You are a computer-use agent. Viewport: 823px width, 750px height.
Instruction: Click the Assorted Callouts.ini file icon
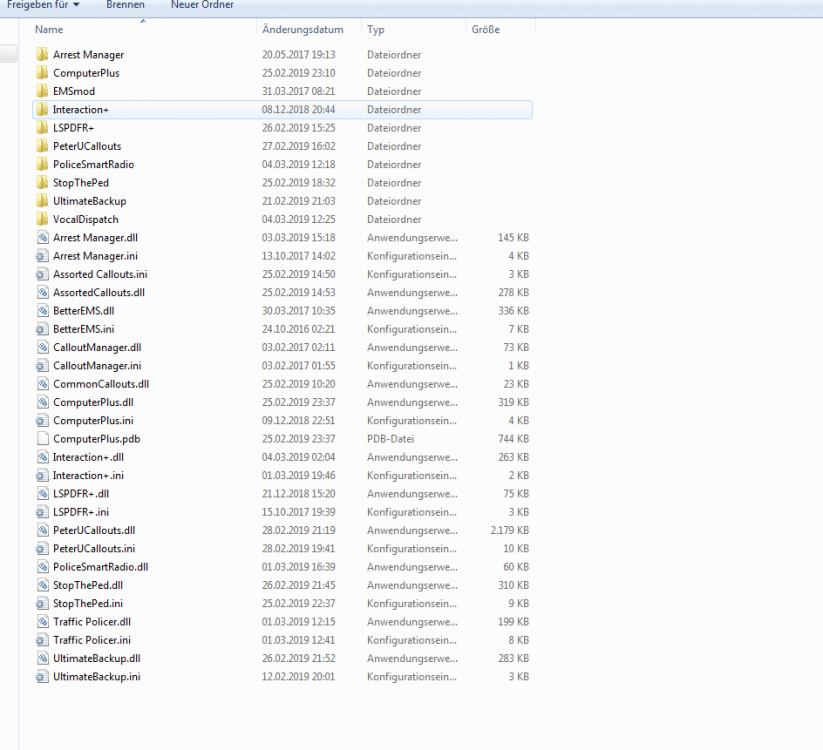click(x=43, y=274)
